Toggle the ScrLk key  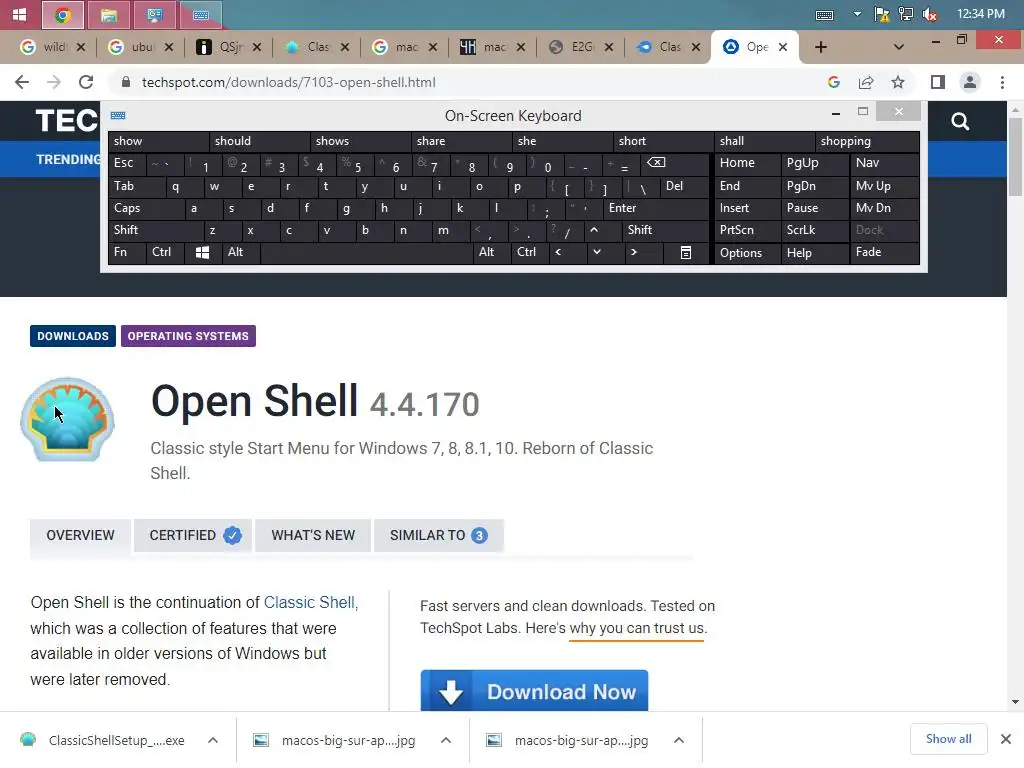click(x=814, y=230)
